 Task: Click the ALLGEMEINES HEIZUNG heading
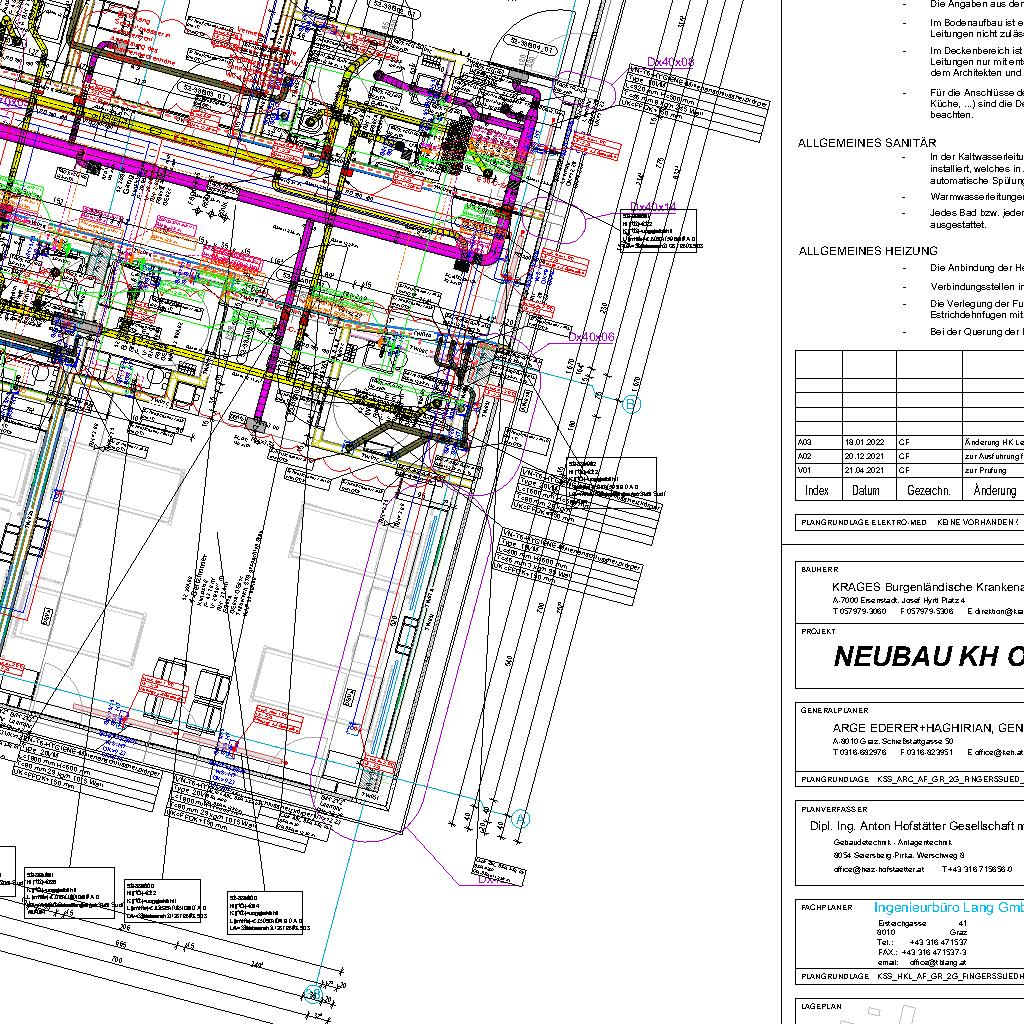pos(868,251)
